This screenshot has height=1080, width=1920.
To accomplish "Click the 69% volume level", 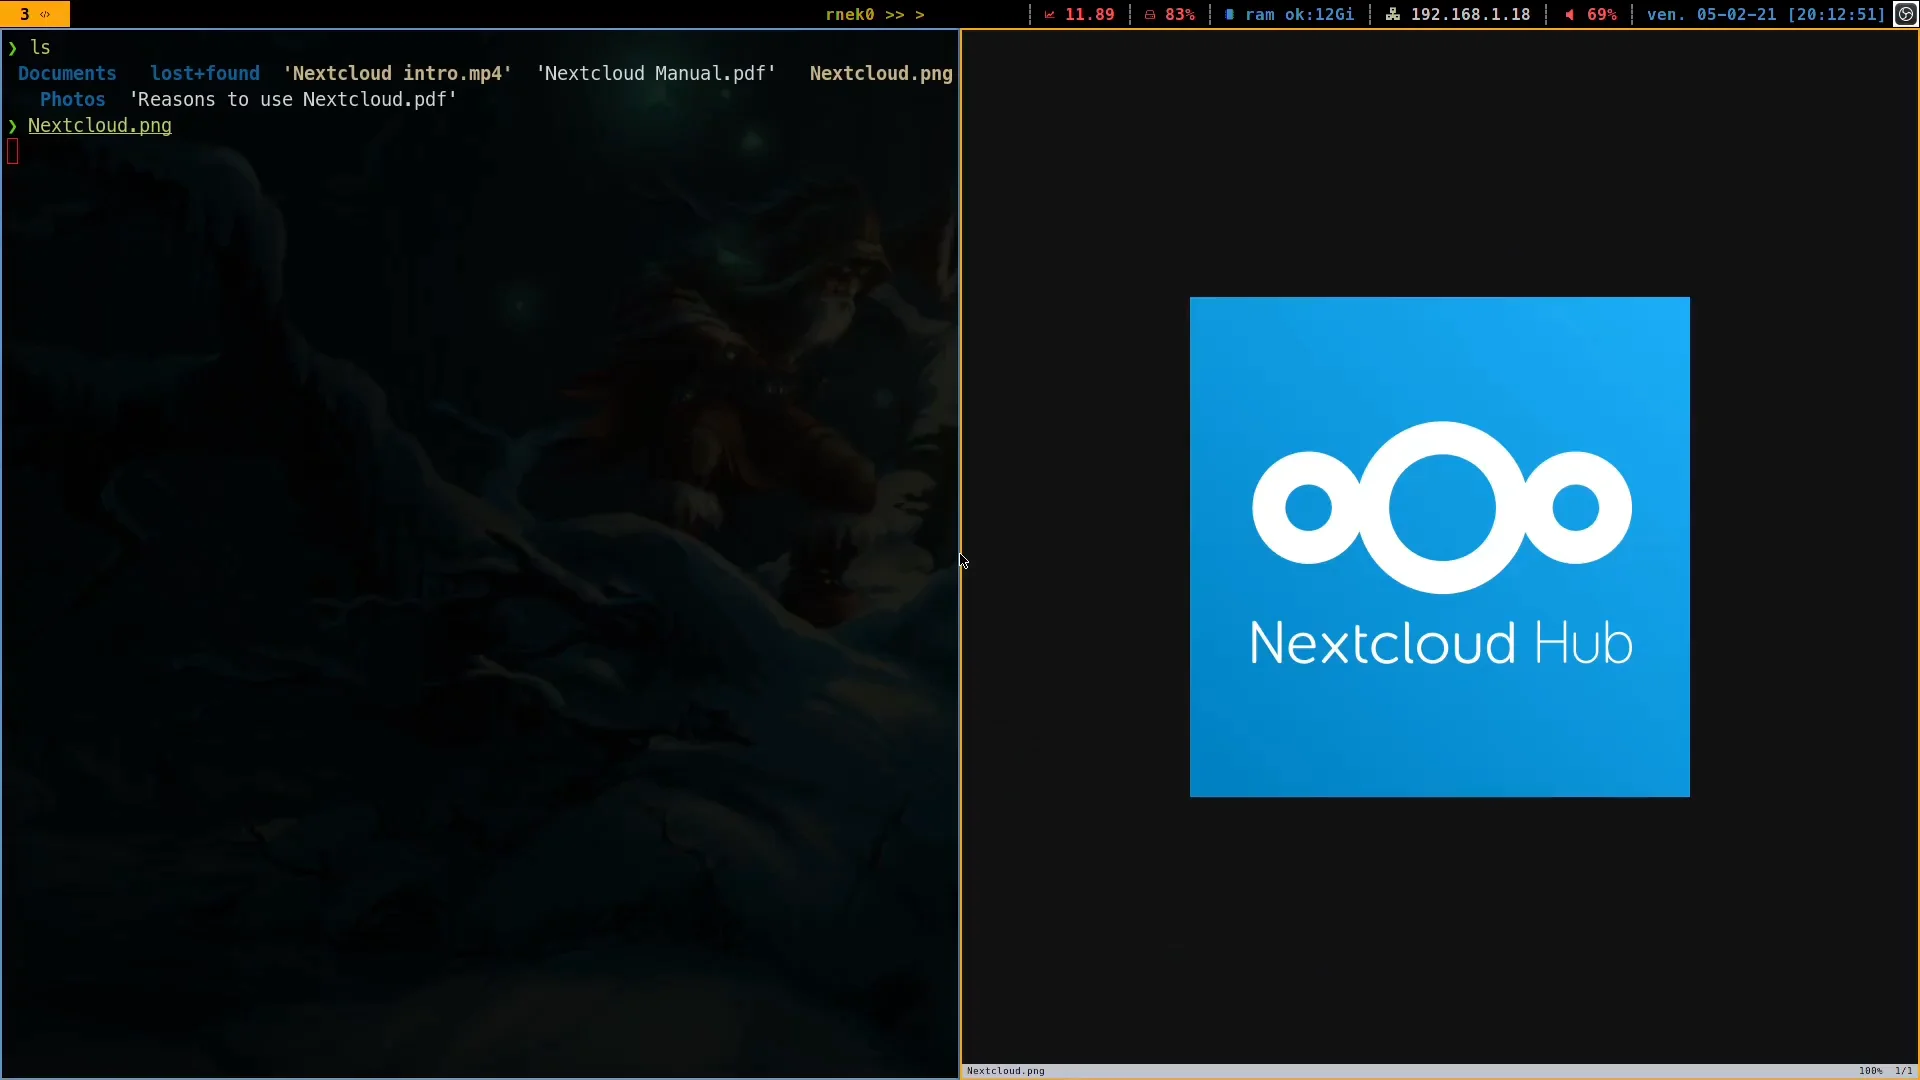I will click(x=1602, y=14).
